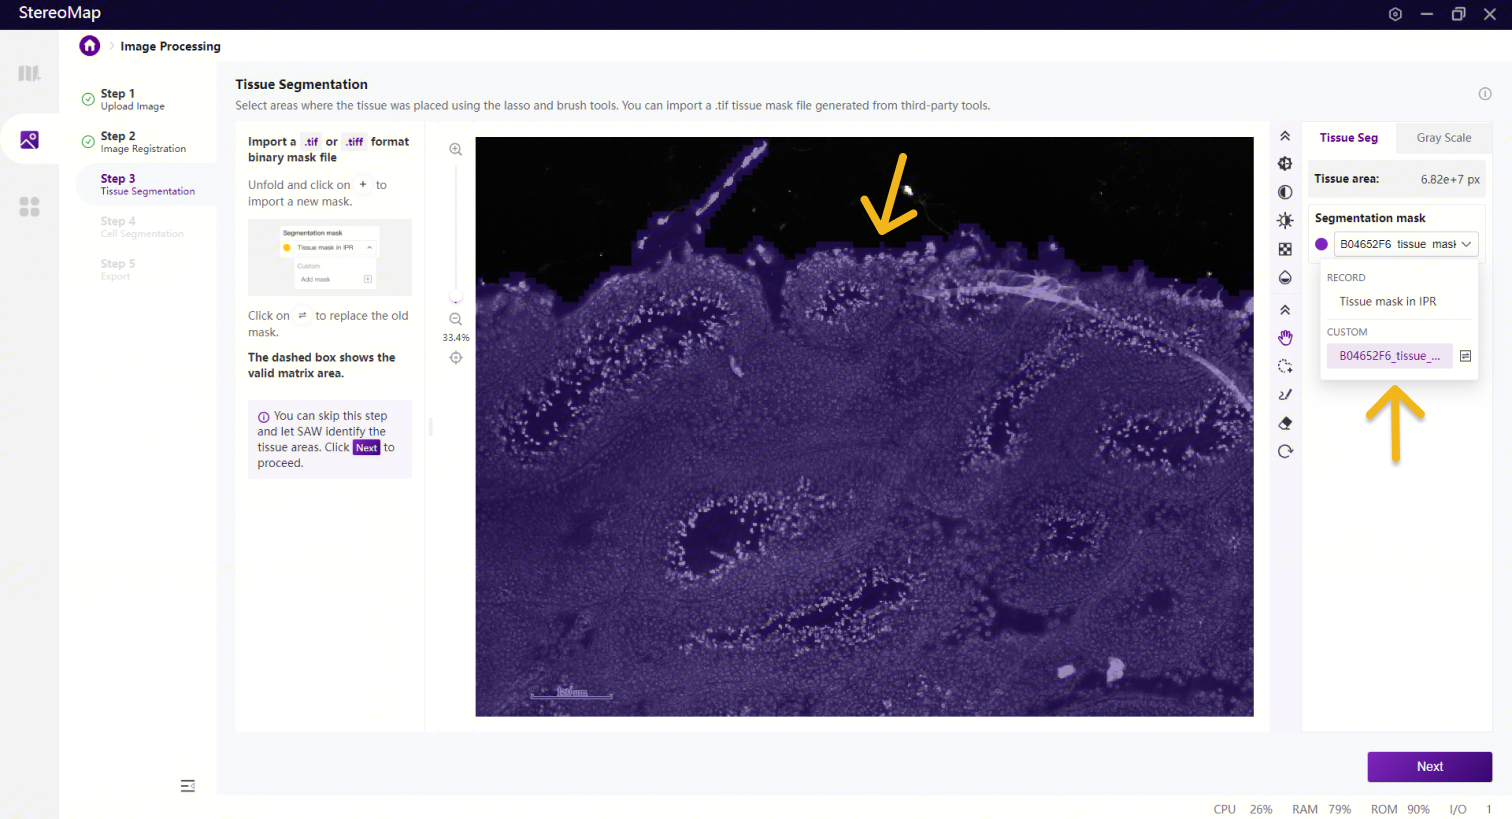Click the redo rotate arrow icon
The height and width of the screenshot is (819, 1512).
(1285, 452)
